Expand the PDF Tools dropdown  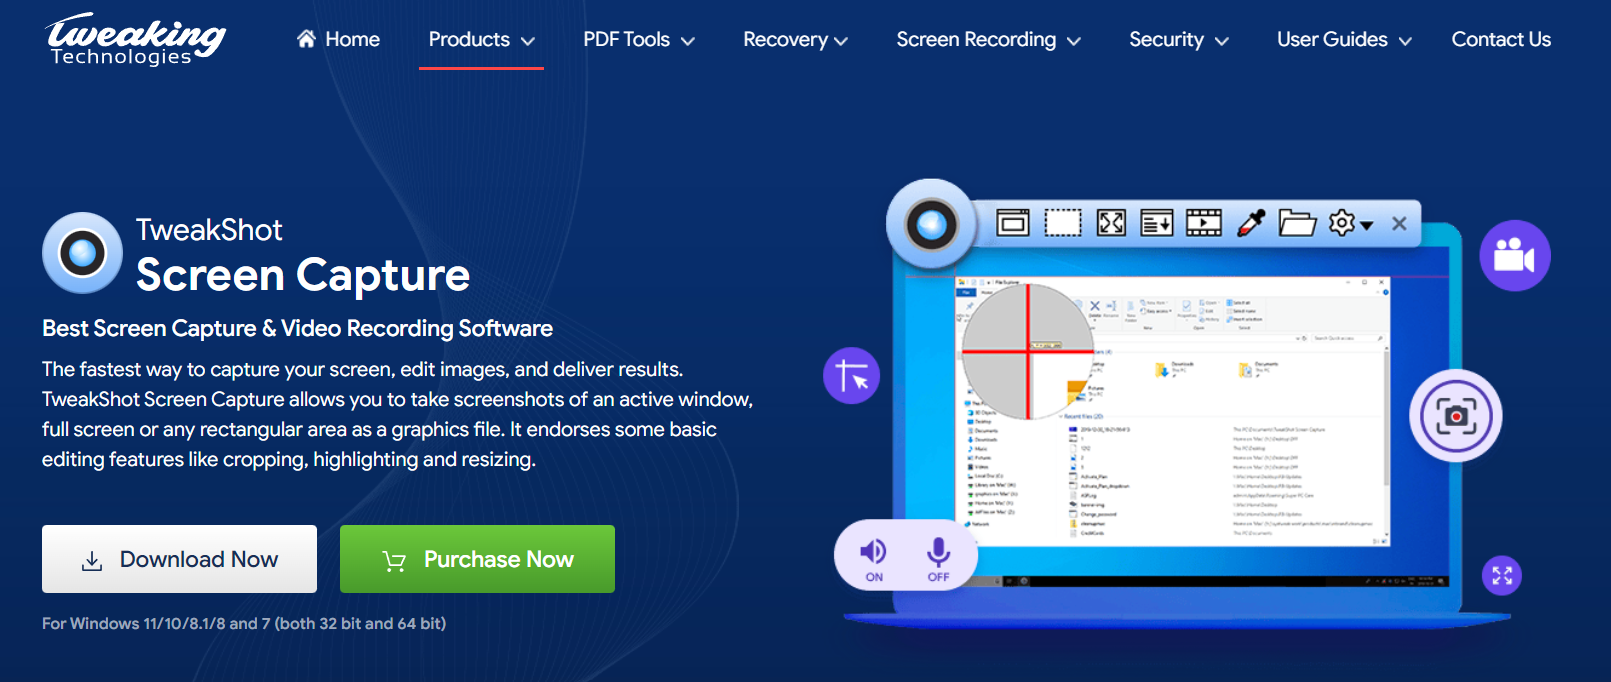click(x=638, y=40)
